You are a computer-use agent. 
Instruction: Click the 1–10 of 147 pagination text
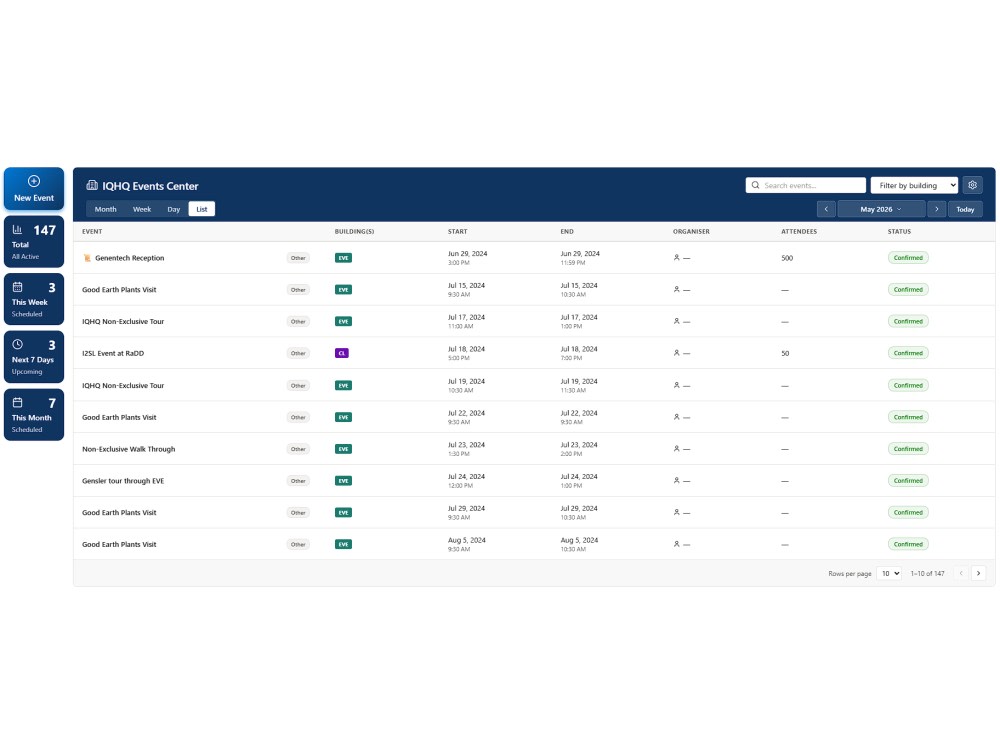pos(927,573)
